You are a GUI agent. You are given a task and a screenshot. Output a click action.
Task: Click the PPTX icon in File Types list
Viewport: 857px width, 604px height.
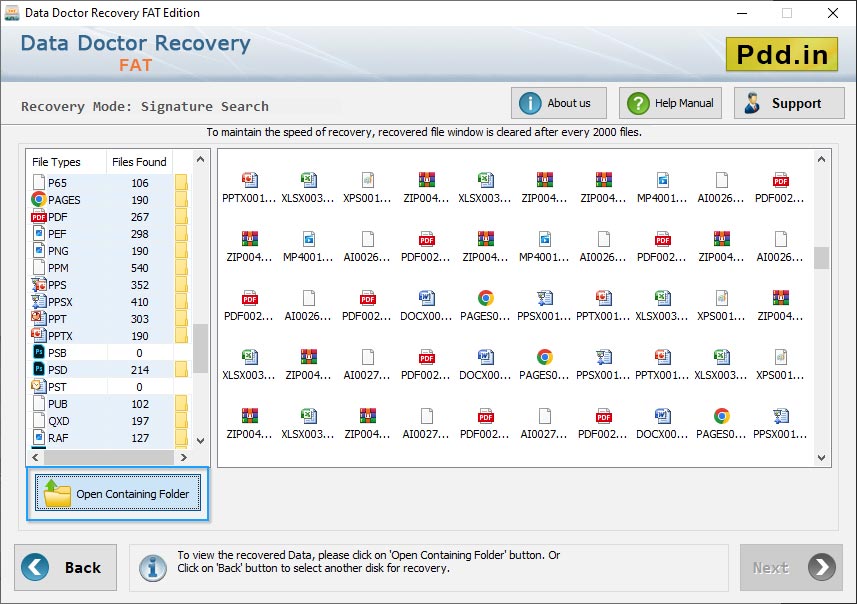tap(39, 335)
